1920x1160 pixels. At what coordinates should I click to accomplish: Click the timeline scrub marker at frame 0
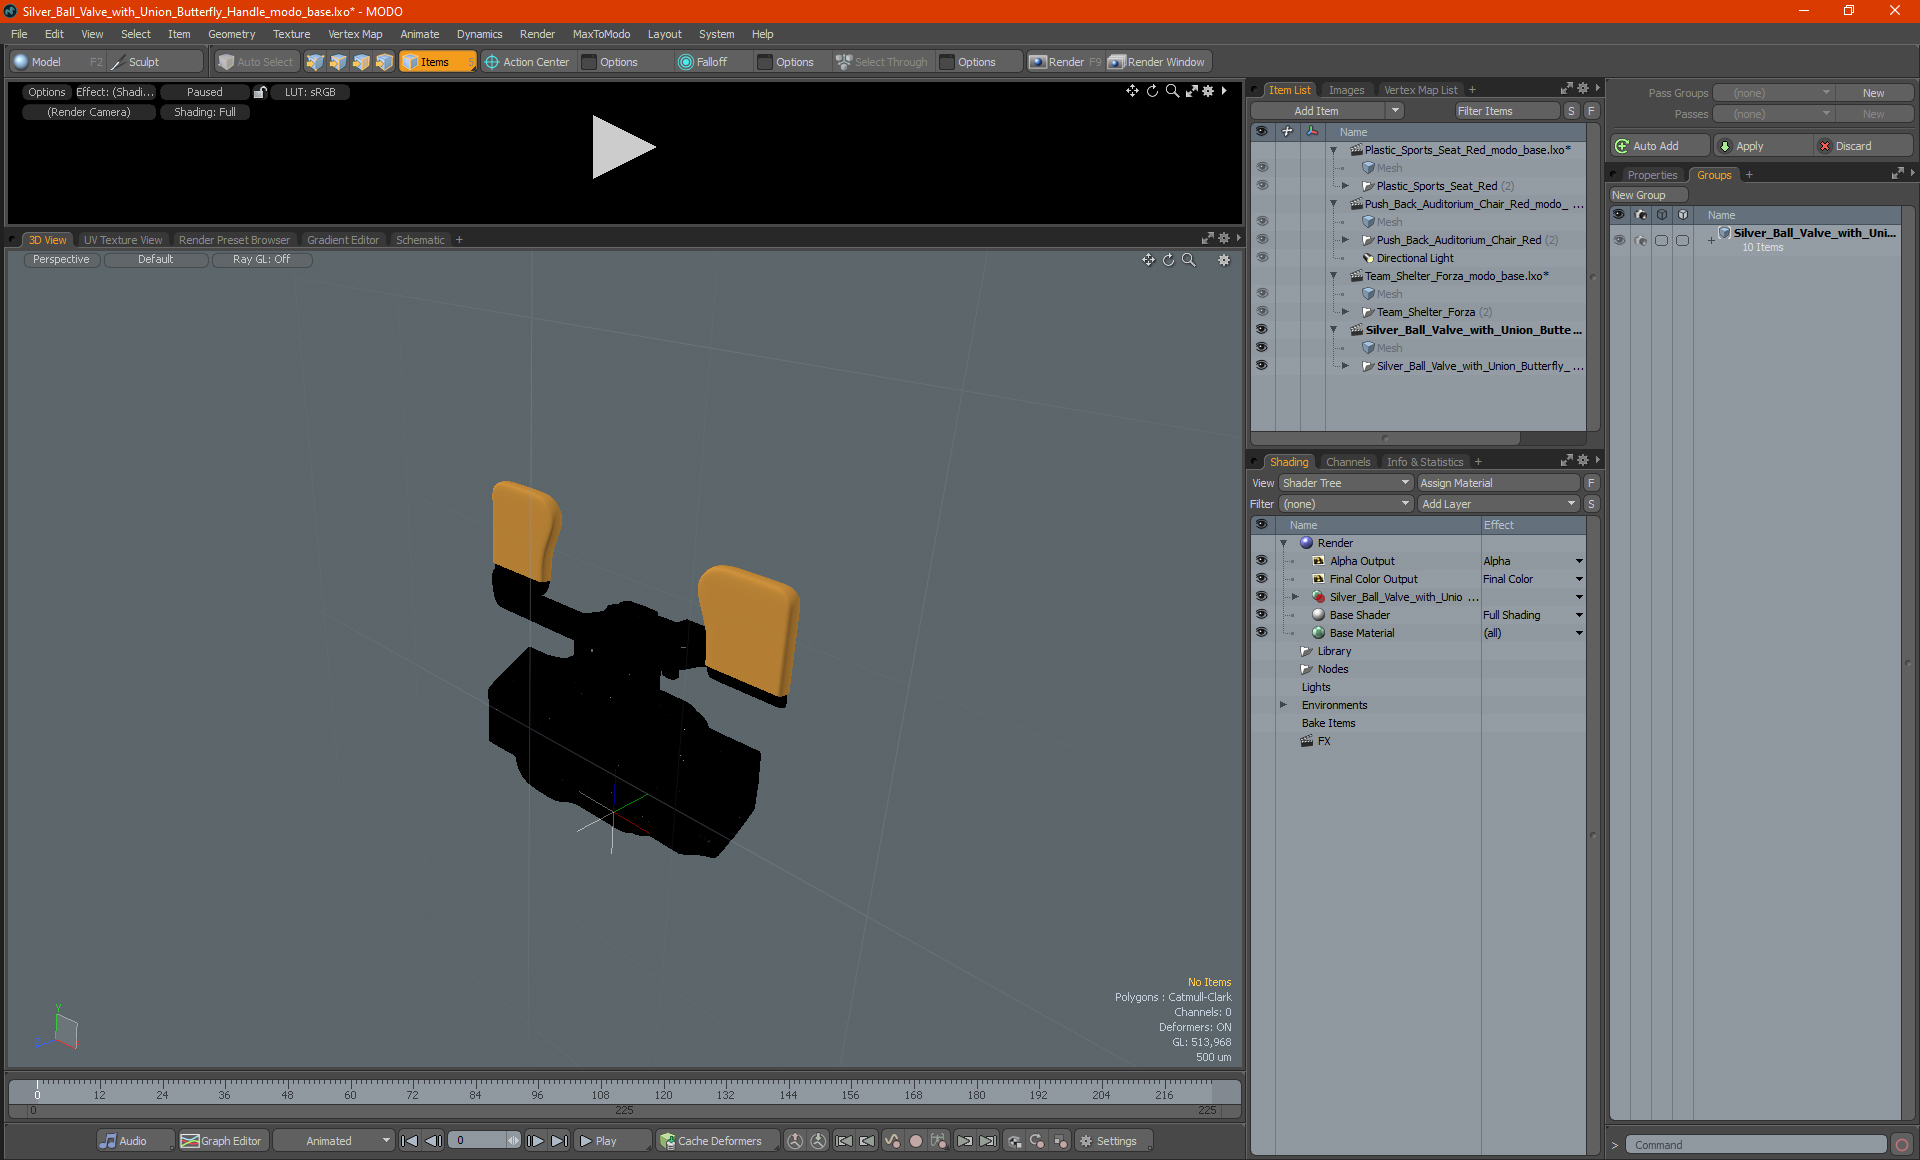coord(37,1091)
